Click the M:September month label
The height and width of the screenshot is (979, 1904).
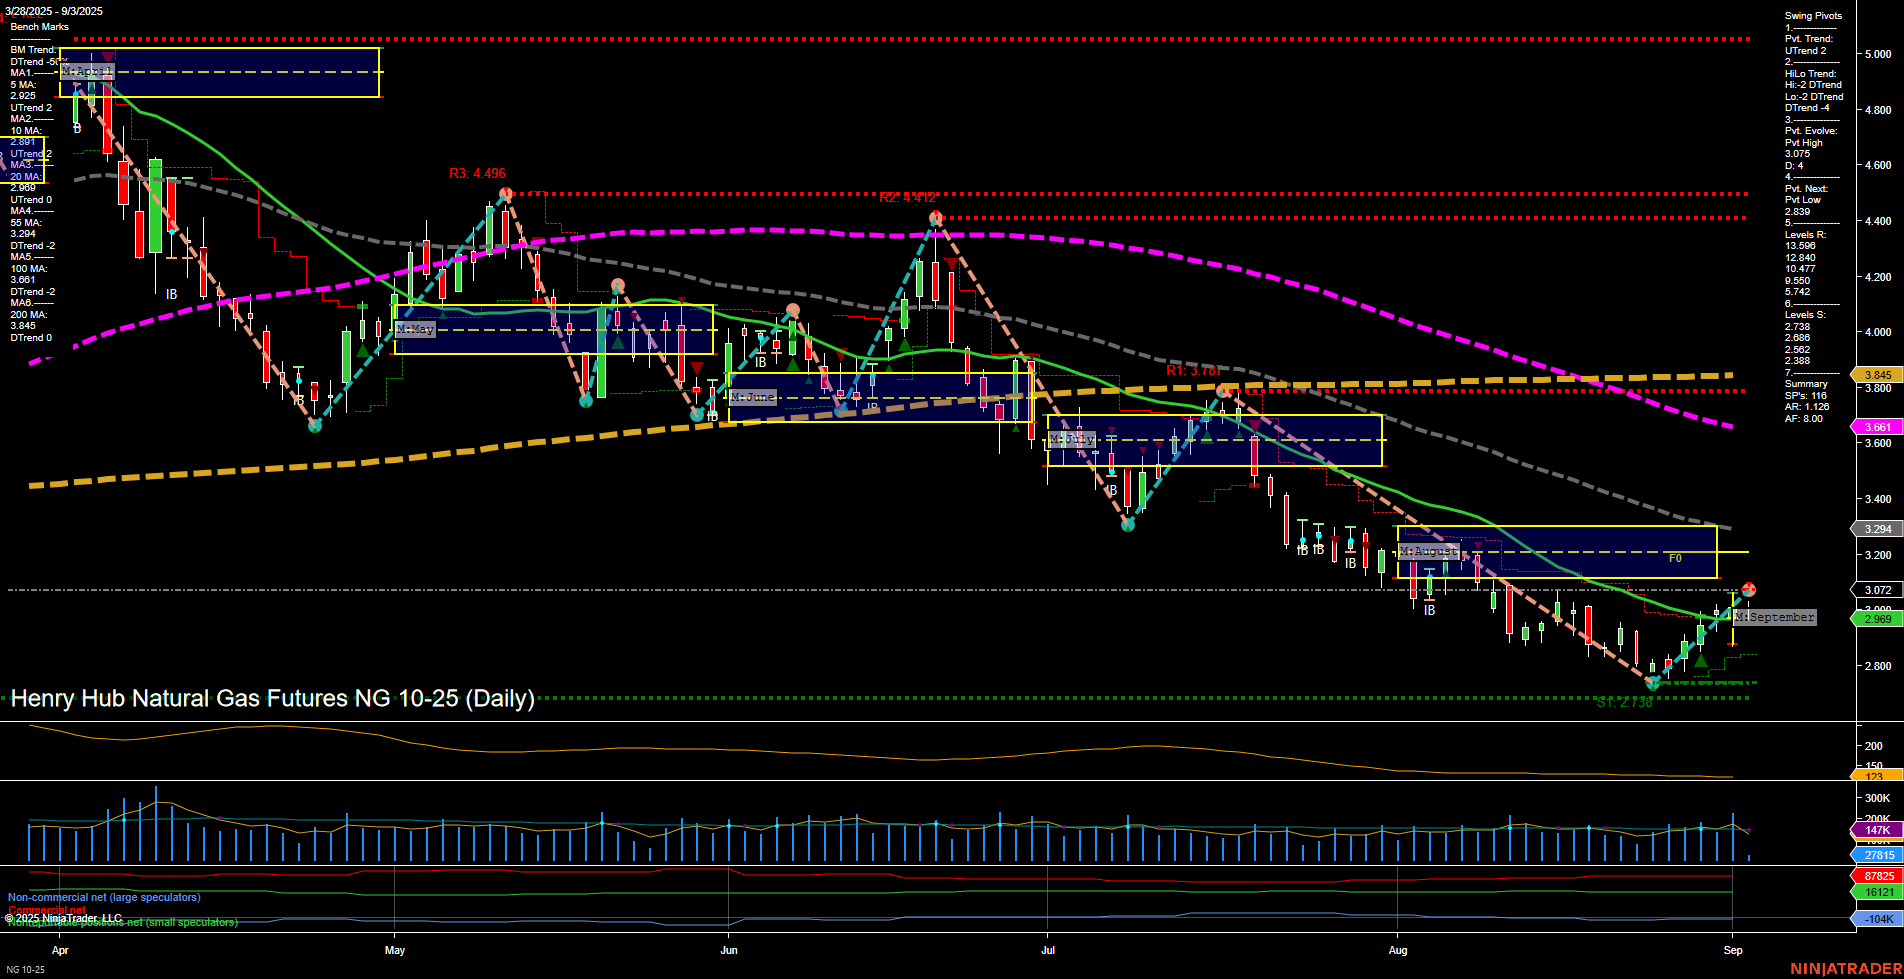coord(1775,617)
